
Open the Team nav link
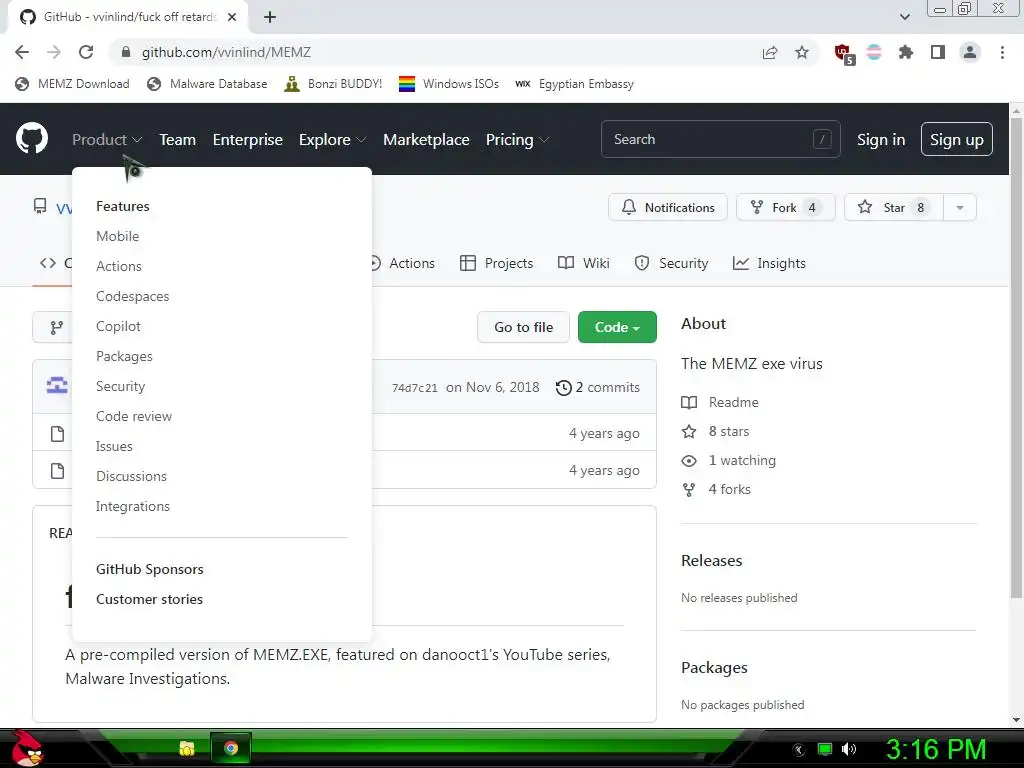coord(178,140)
